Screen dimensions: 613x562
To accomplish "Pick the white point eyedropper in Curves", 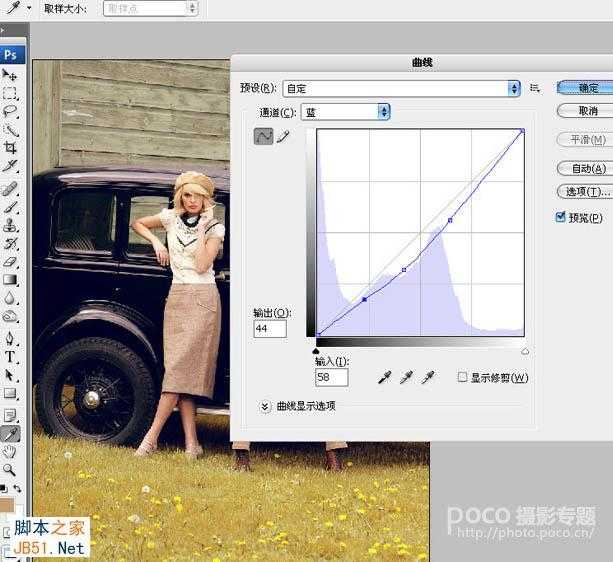I will [428, 377].
